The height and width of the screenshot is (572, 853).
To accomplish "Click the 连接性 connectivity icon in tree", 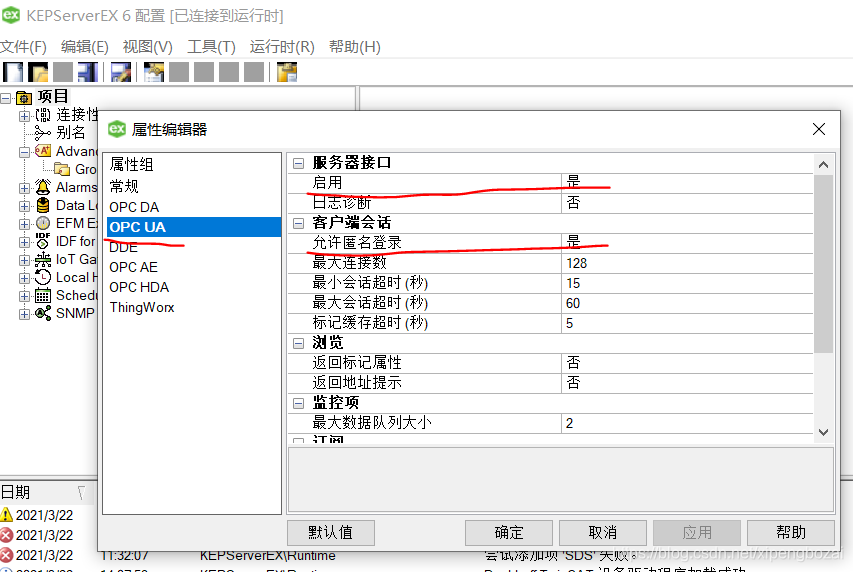I will click(x=43, y=115).
